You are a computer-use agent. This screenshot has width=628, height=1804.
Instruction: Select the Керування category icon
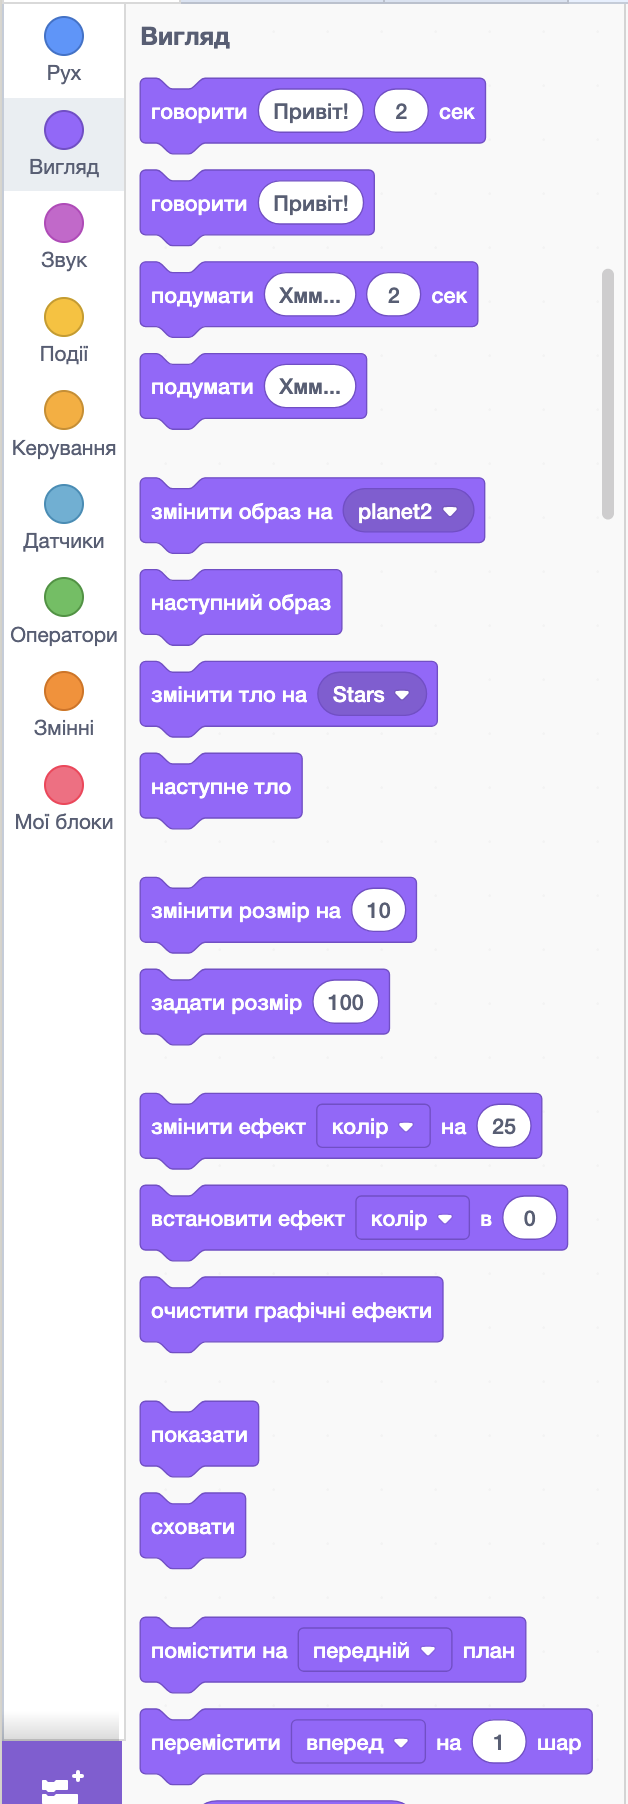point(64,411)
